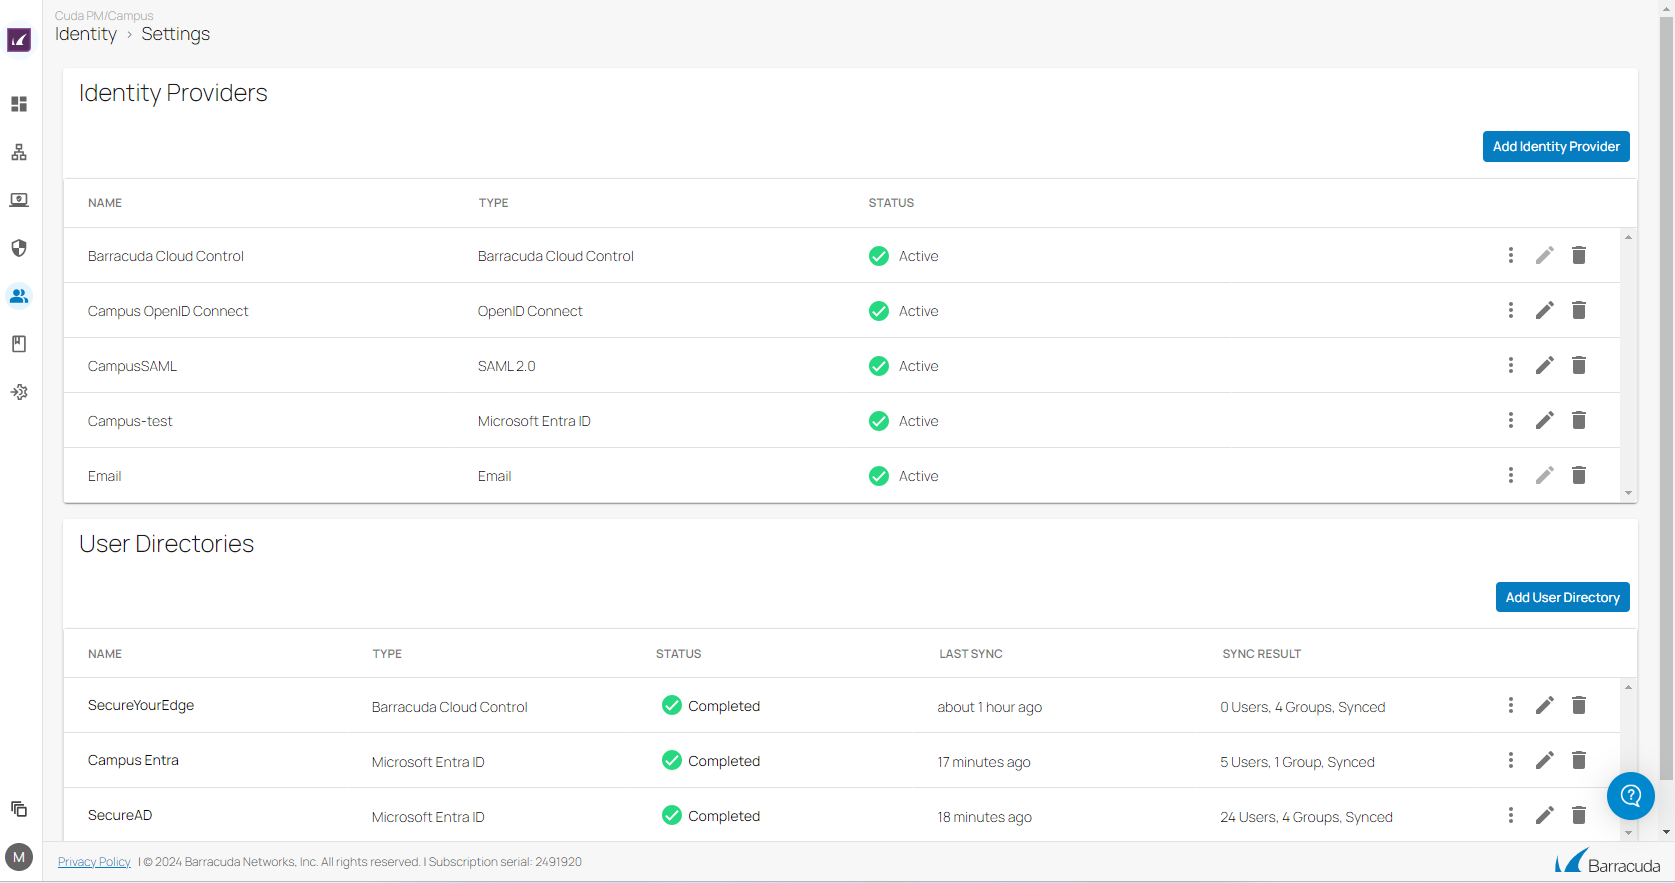Open the Privacy Policy link
Screen dimensions: 1675x883
click(94, 862)
